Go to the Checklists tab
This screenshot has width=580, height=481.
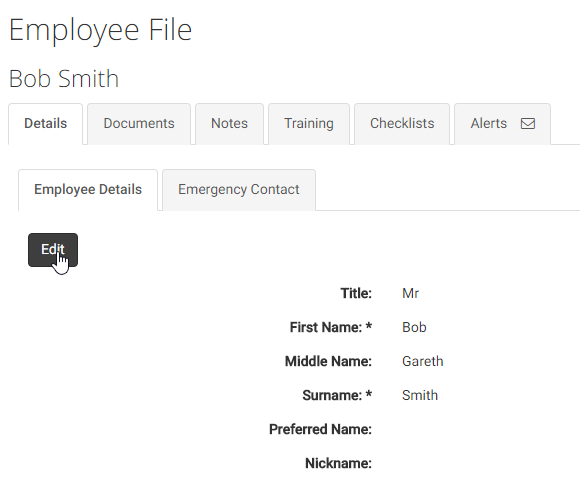point(402,124)
